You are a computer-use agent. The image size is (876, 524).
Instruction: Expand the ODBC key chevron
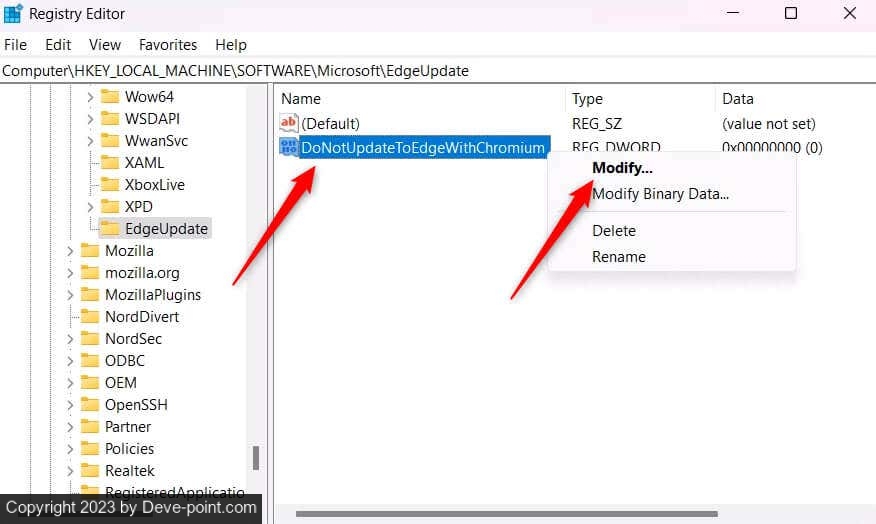coord(70,361)
